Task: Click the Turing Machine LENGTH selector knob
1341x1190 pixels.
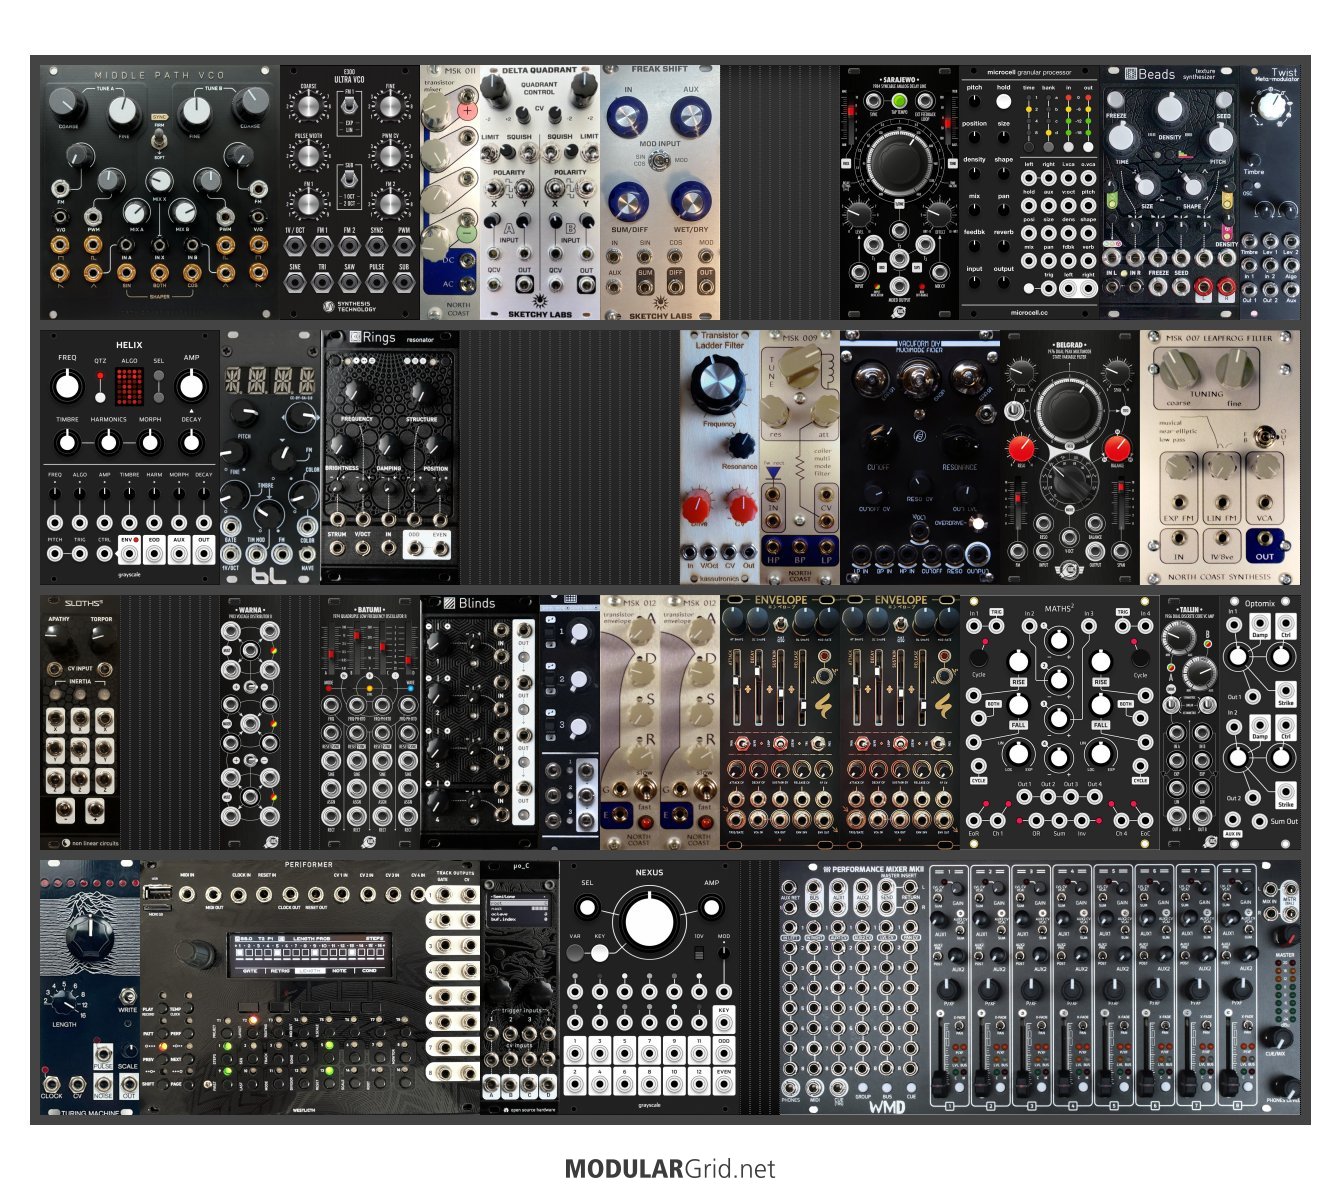Action: [67, 1004]
